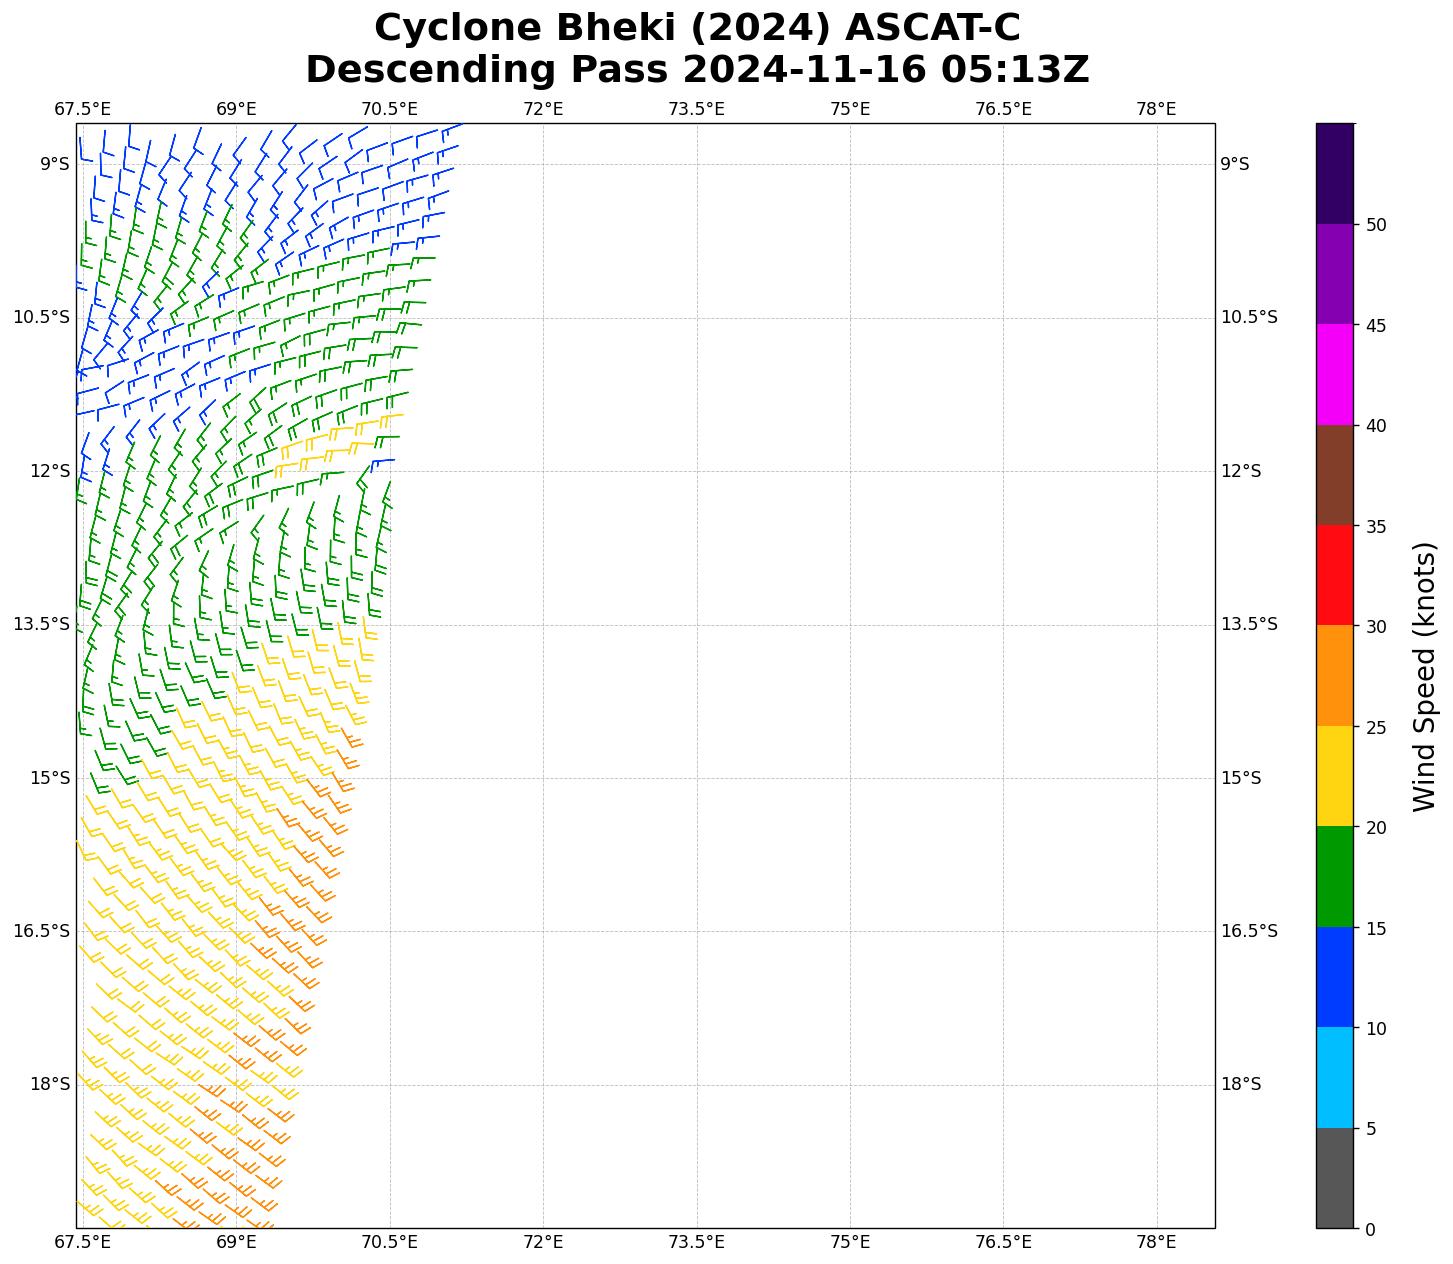
Task: Click the yellow 20–25 knots colorbar segment
Action: (1334, 776)
